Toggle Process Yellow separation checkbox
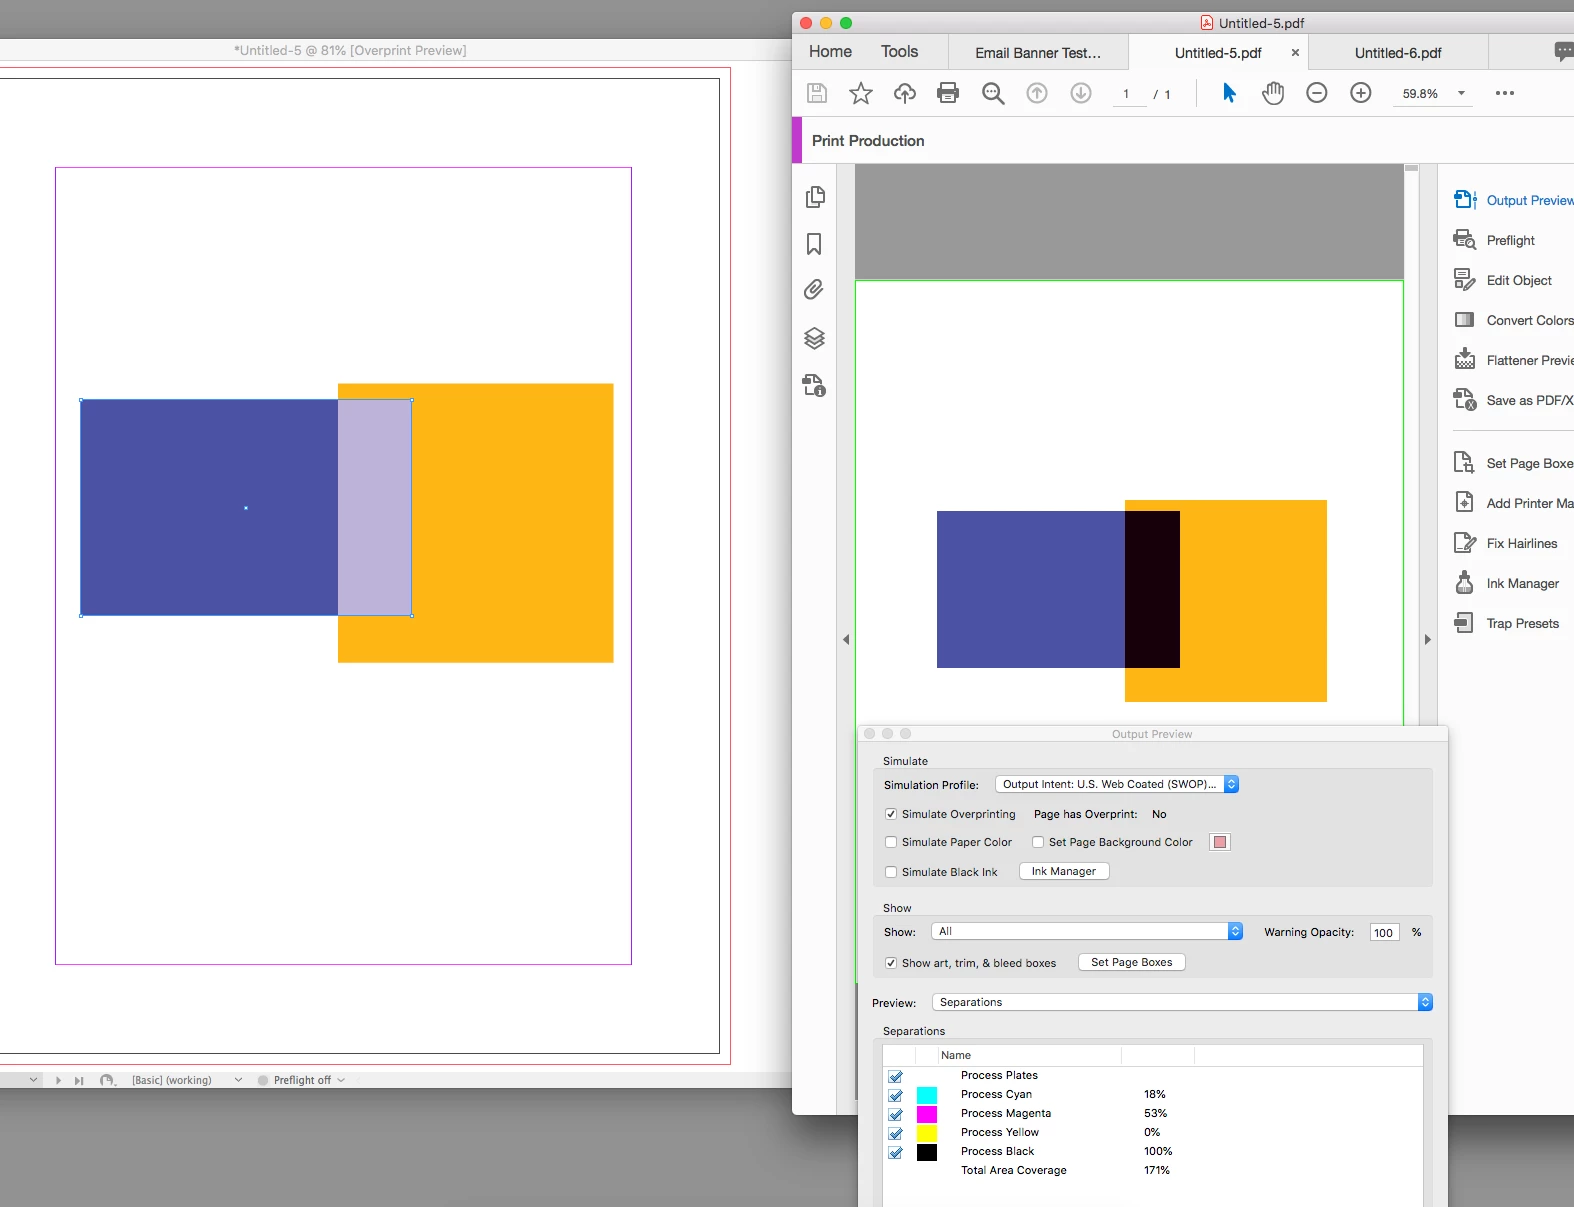The height and width of the screenshot is (1207, 1574). (895, 1133)
